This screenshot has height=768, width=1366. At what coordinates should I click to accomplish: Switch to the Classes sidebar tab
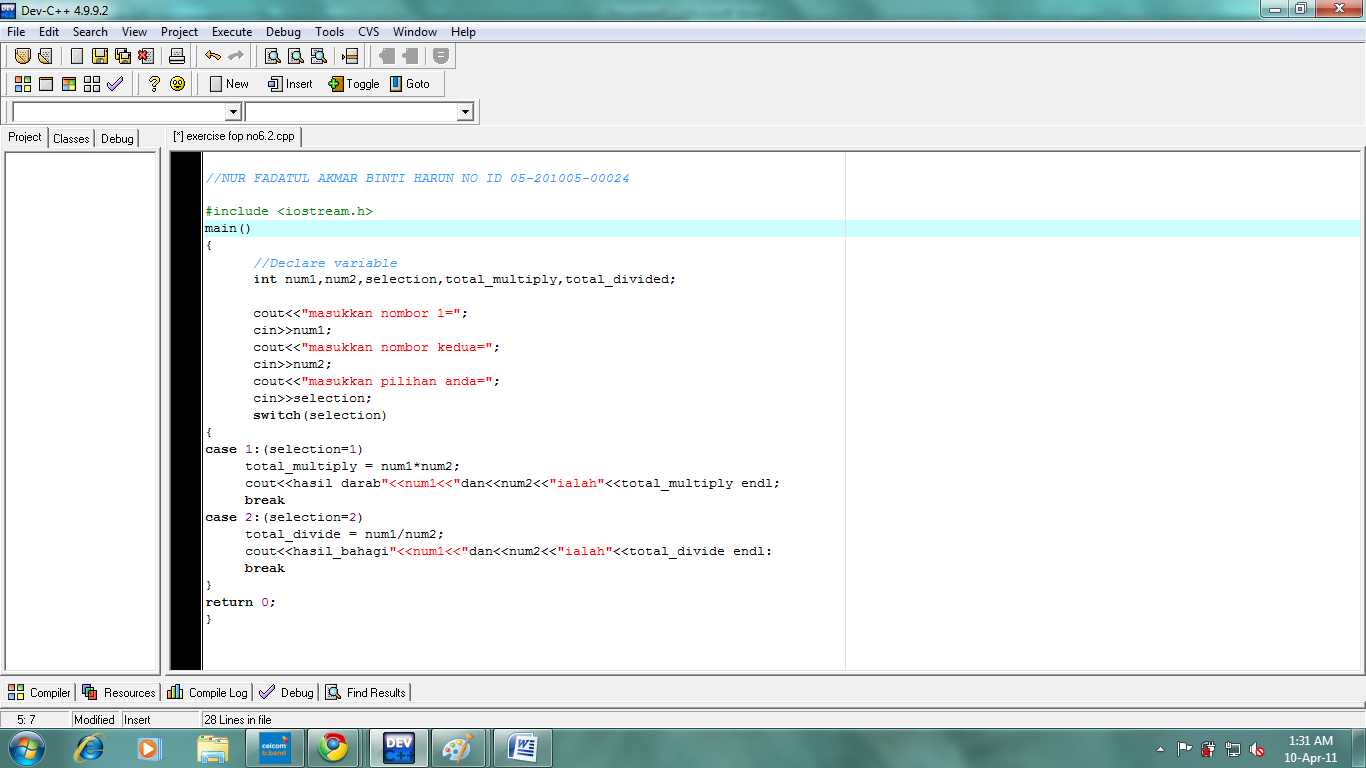tap(71, 139)
